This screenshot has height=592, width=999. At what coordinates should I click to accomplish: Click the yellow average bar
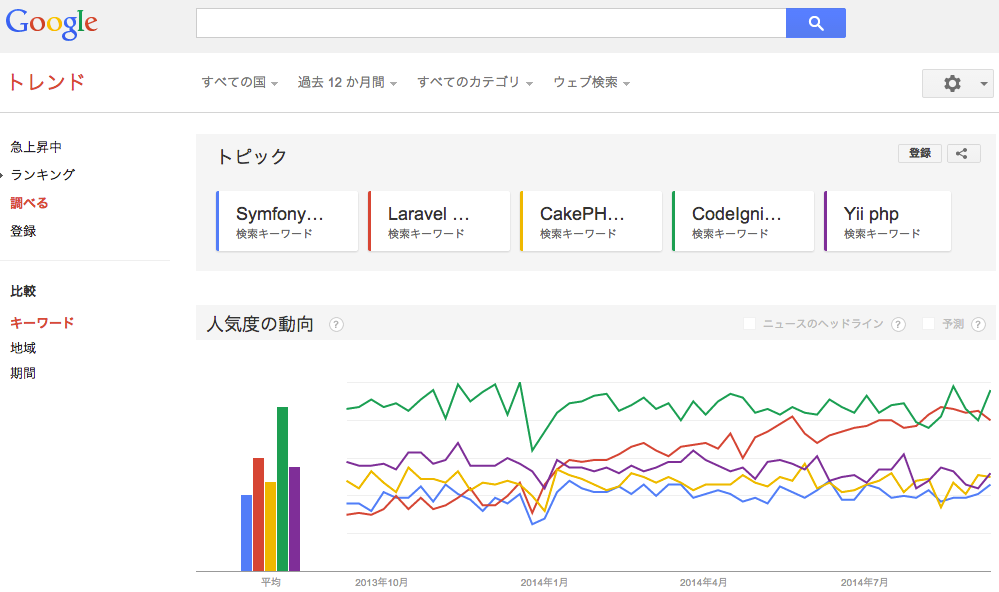[271, 526]
